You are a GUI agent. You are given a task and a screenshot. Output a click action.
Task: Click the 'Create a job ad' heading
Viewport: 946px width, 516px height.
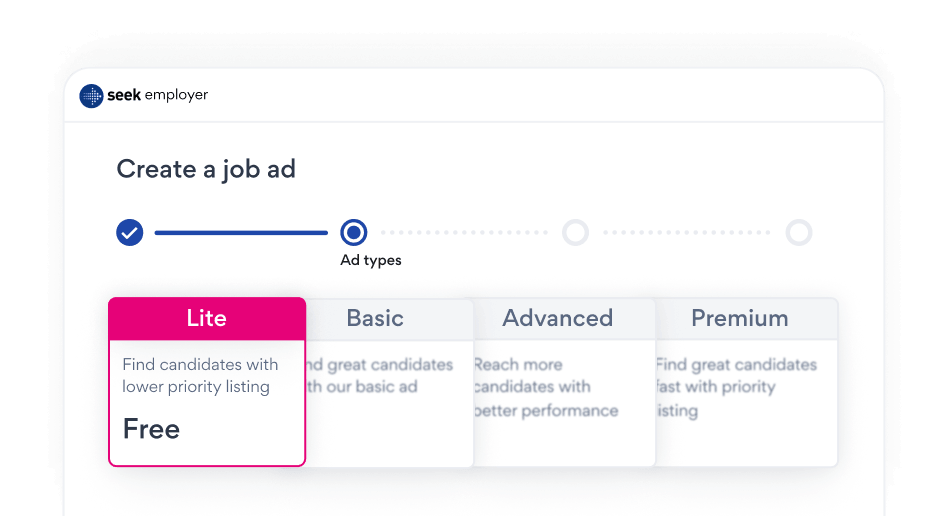click(x=206, y=169)
